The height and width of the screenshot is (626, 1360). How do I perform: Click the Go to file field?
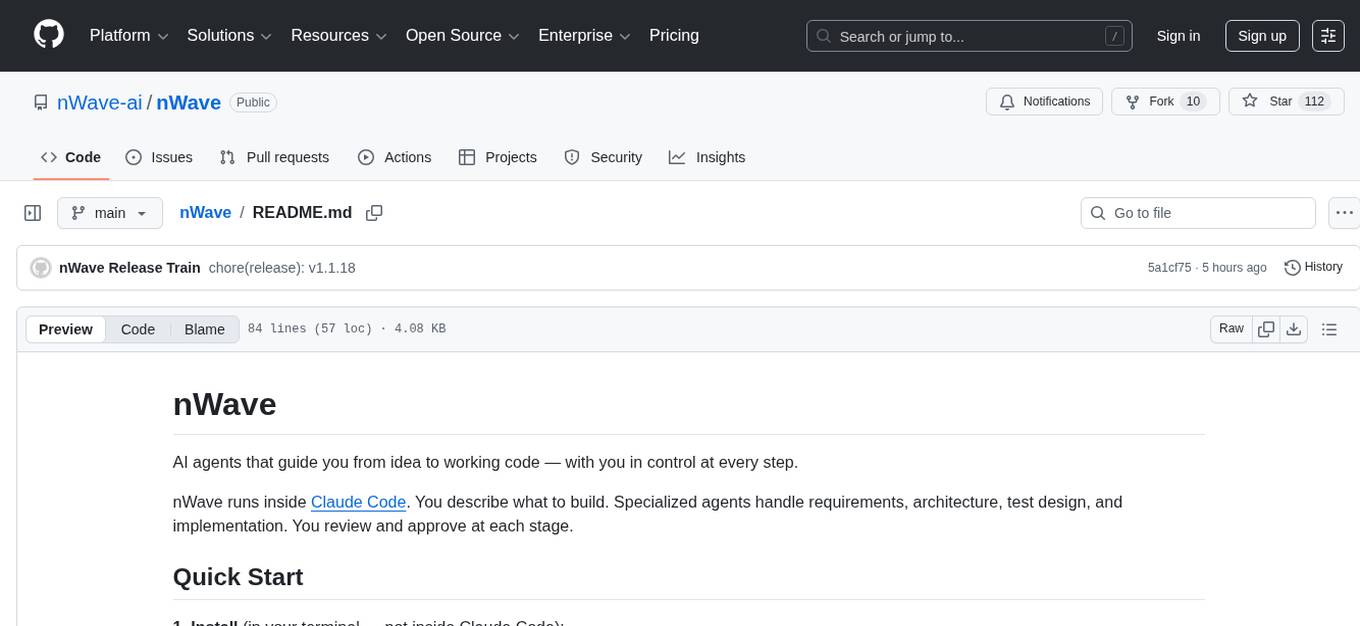[x=1198, y=213]
